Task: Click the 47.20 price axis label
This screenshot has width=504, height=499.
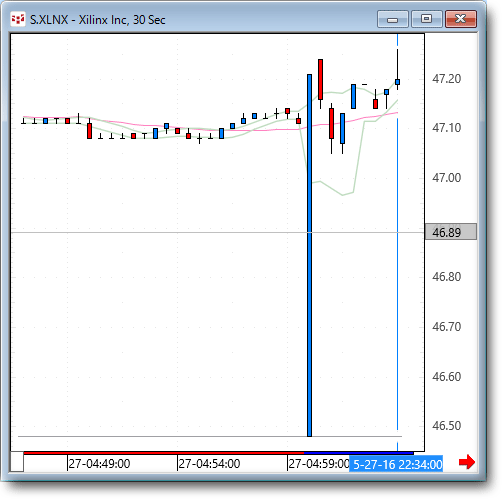Action: (x=447, y=79)
